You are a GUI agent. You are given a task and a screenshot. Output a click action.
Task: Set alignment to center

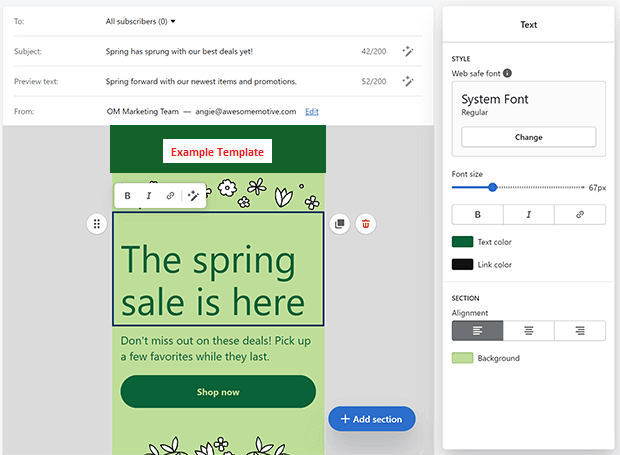tap(529, 330)
